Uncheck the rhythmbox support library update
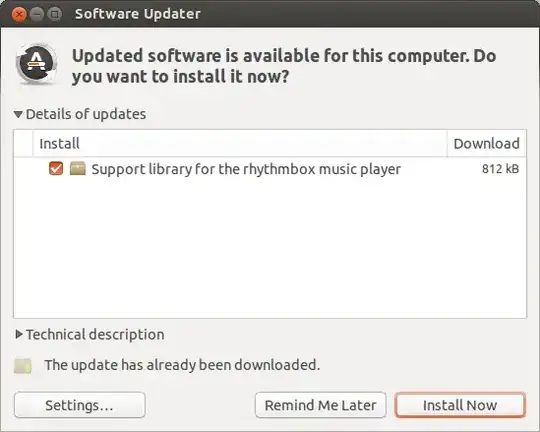Image resolution: width=540 pixels, height=432 pixels. 56,168
